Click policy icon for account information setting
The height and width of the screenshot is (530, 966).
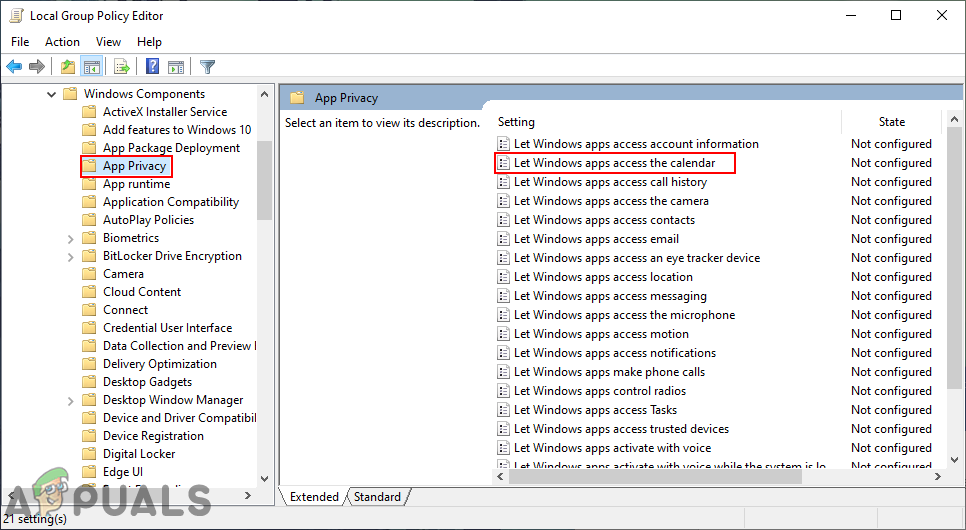click(504, 144)
